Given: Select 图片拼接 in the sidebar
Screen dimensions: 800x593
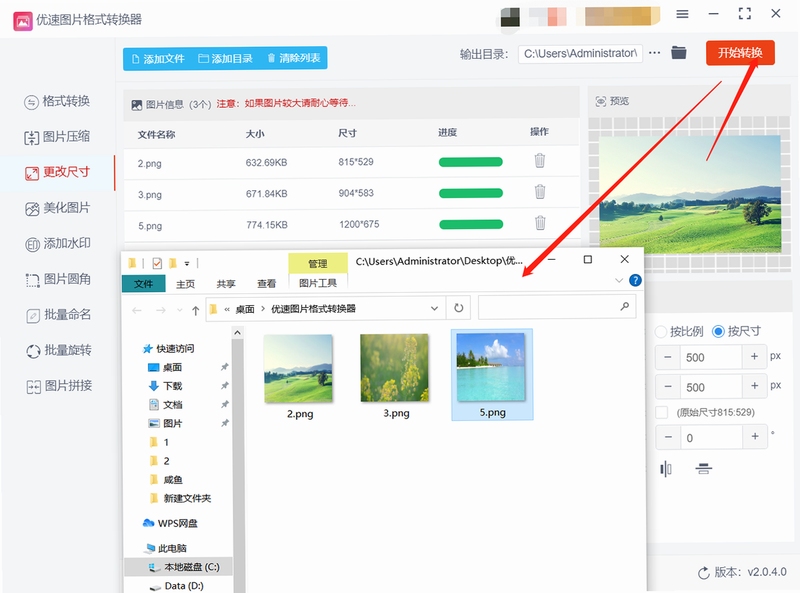Looking at the screenshot, I should (59, 386).
